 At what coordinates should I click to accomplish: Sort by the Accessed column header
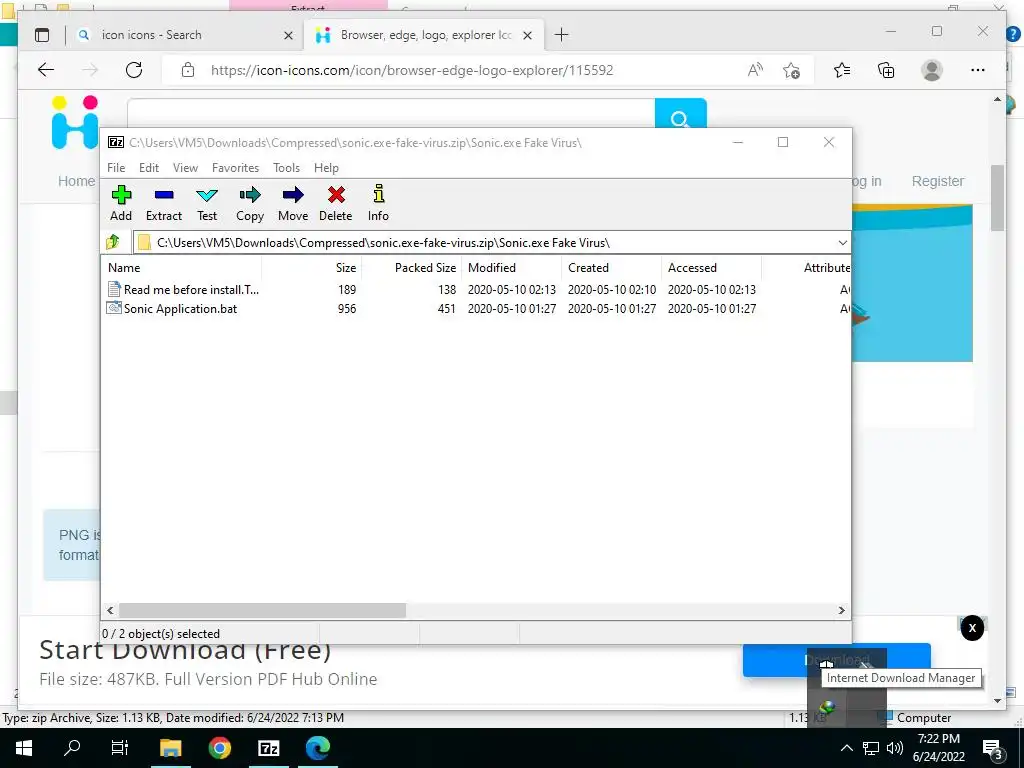pyautogui.click(x=711, y=268)
